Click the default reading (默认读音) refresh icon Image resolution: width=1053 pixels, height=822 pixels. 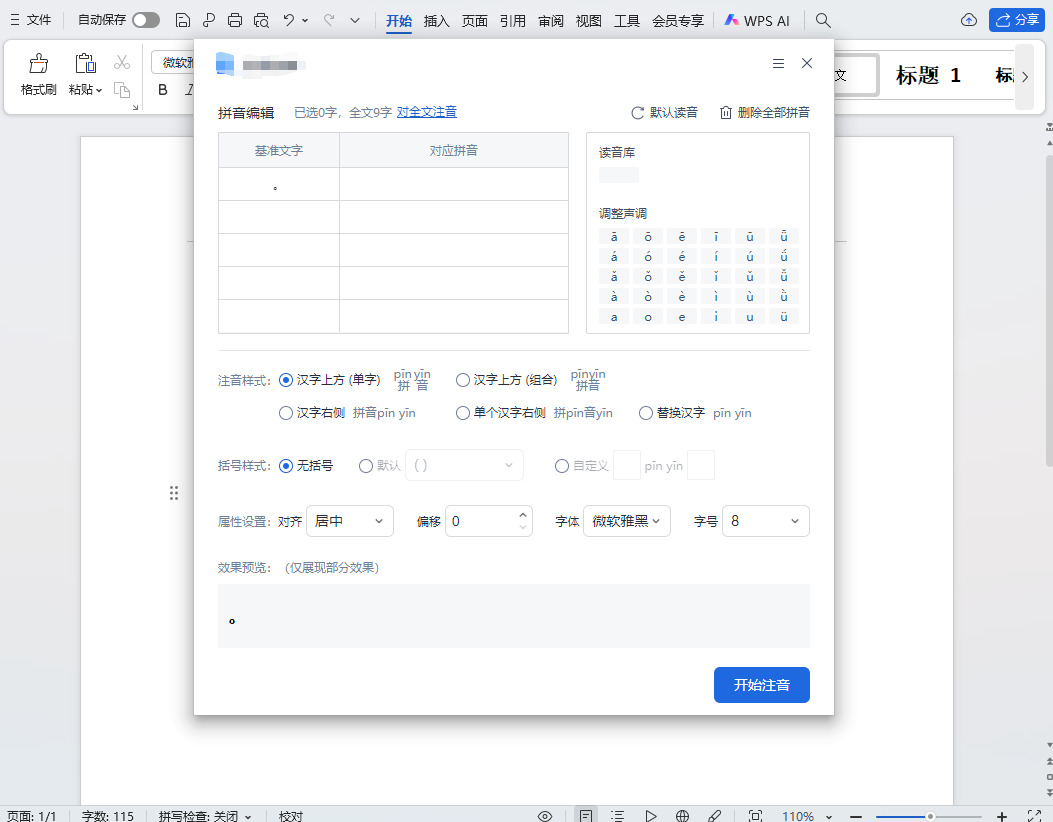(637, 113)
